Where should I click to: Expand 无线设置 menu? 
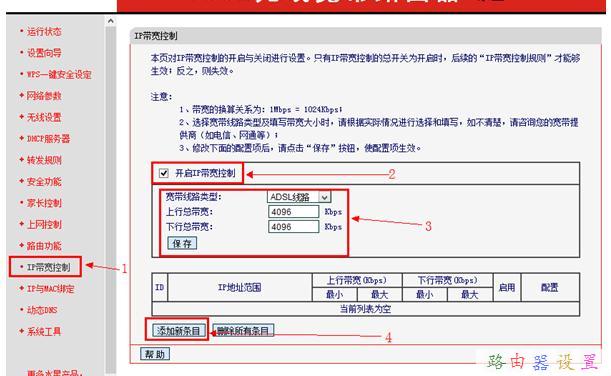(x=44, y=117)
